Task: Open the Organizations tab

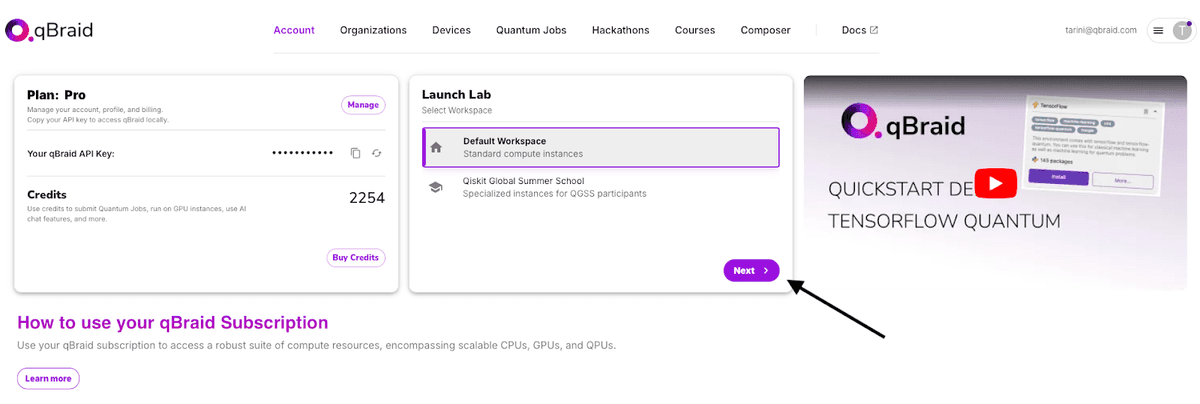Action: 373,30
